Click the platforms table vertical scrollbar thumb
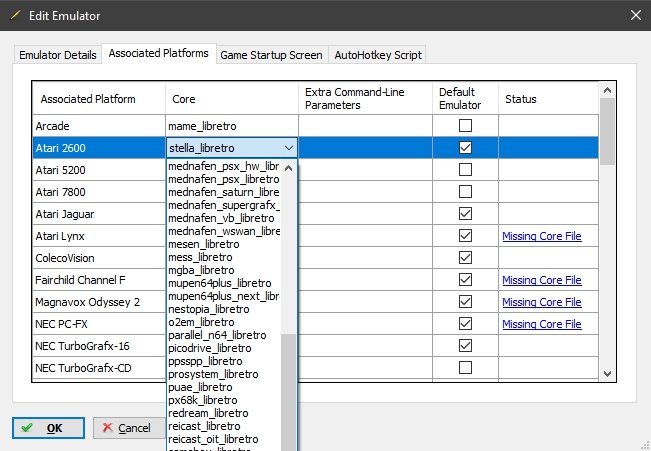The height and width of the screenshot is (451, 651). coord(607,131)
